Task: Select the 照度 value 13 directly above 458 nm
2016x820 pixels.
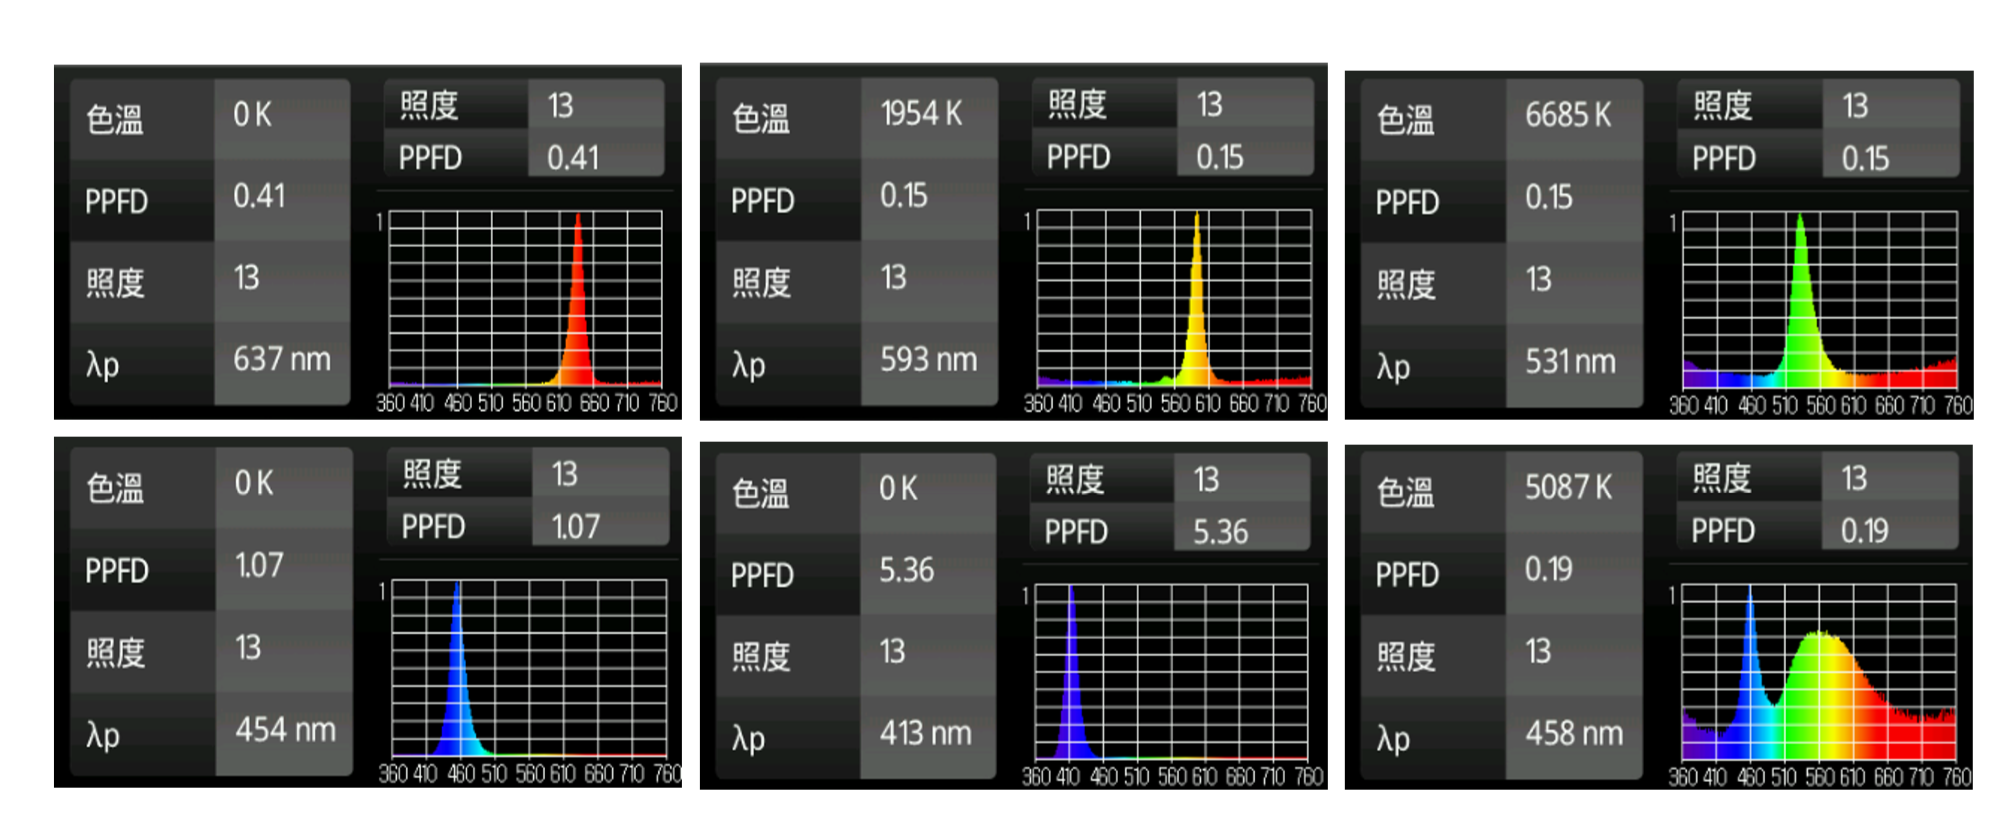Action: [1538, 651]
